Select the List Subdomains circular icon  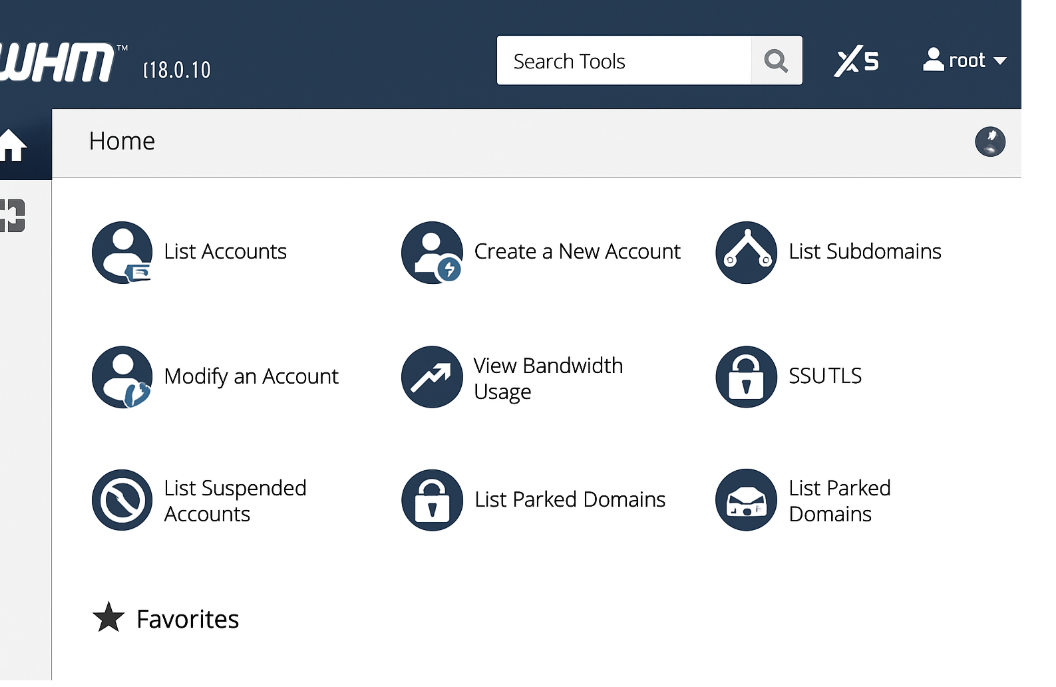[746, 252]
